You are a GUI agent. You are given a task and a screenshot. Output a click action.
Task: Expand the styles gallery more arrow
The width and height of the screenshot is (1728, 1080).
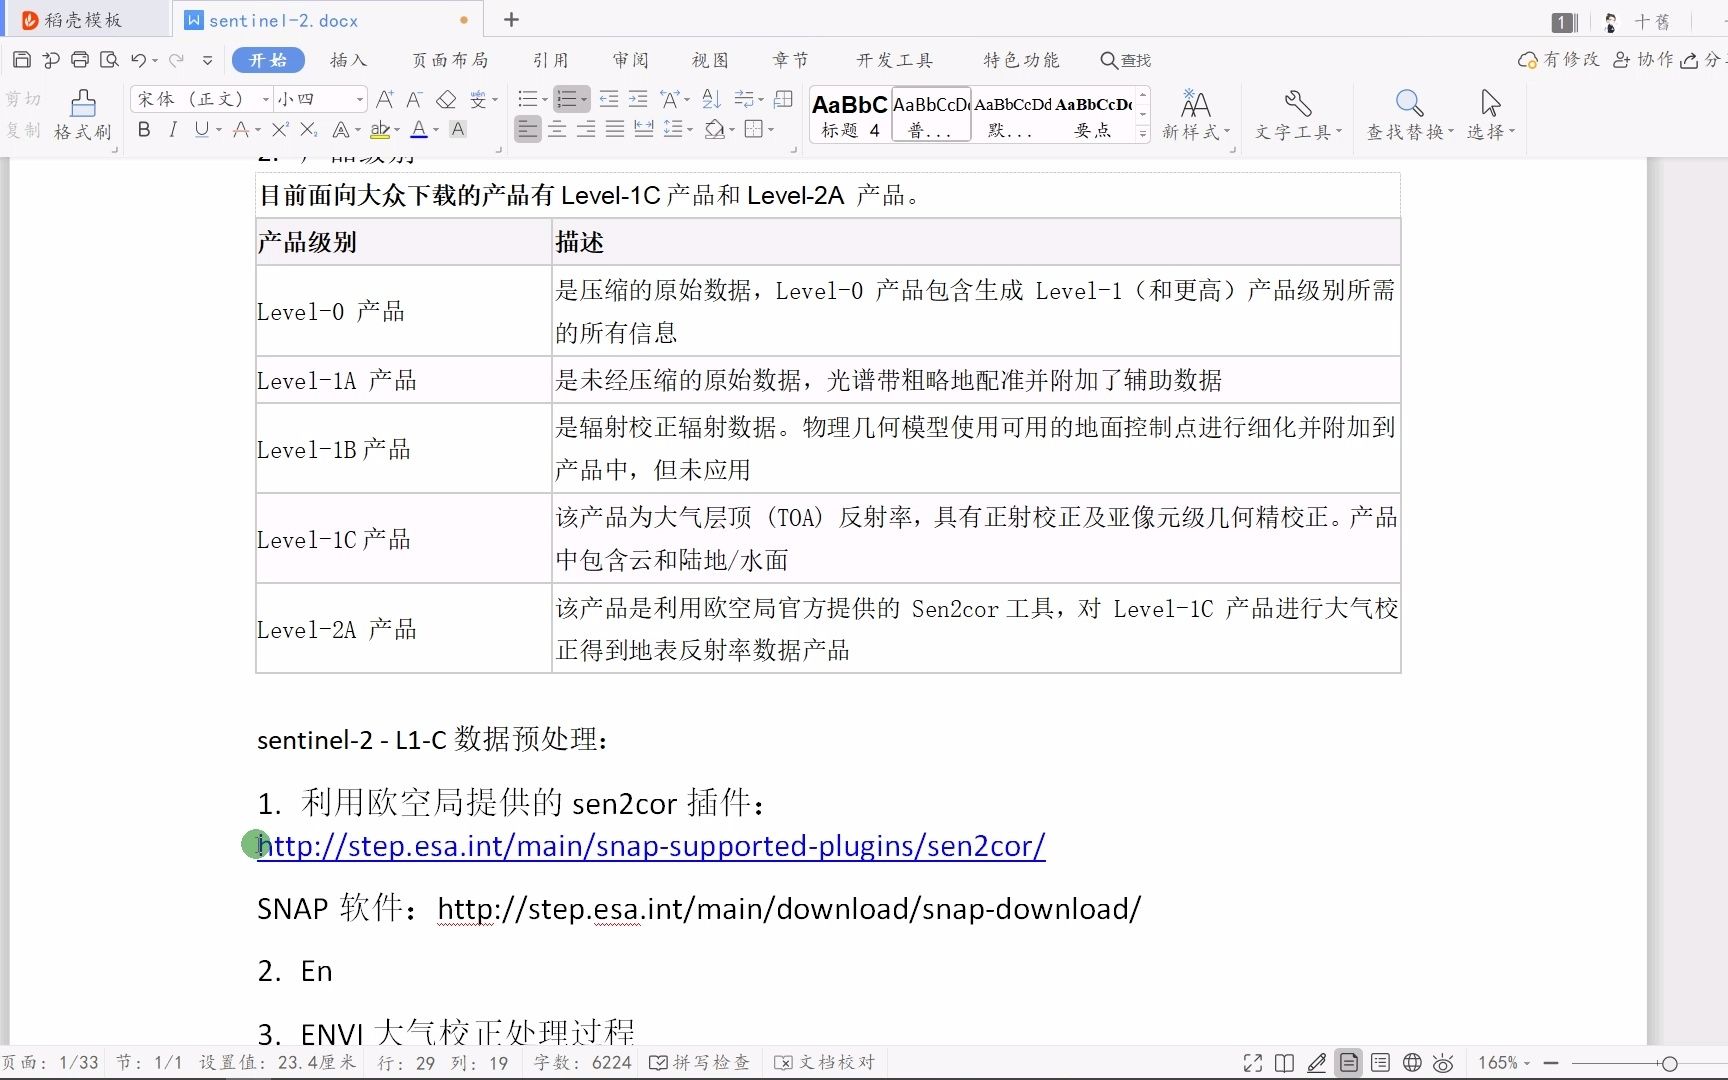pyautogui.click(x=1143, y=133)
